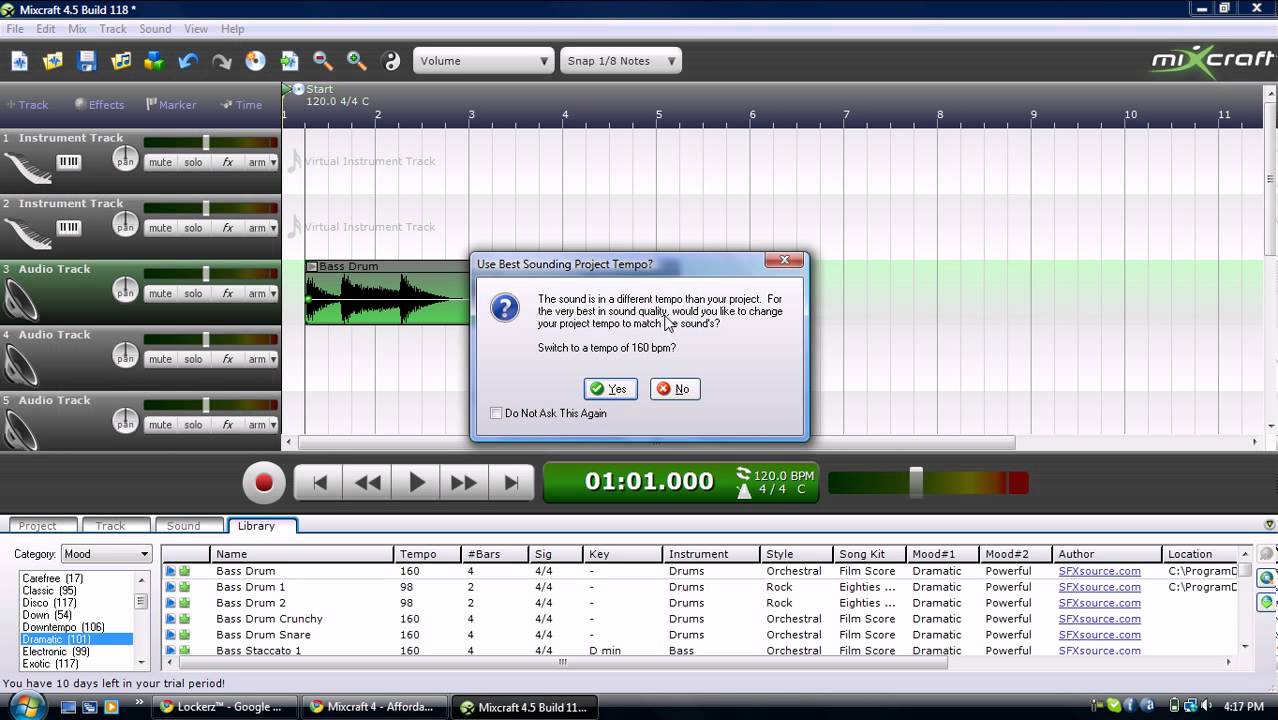Click the Open Project folder icon
The width and height of the screenshot is (1278, 720).
[x=53, y=61]
